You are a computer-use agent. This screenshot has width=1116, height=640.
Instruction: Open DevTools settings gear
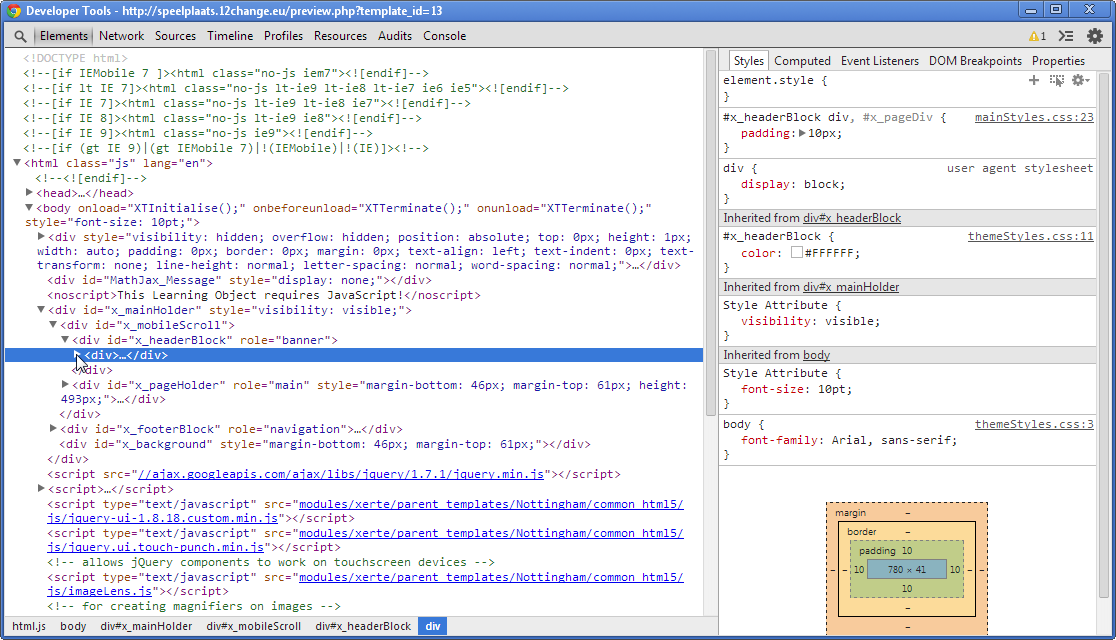click(1095, 36)
